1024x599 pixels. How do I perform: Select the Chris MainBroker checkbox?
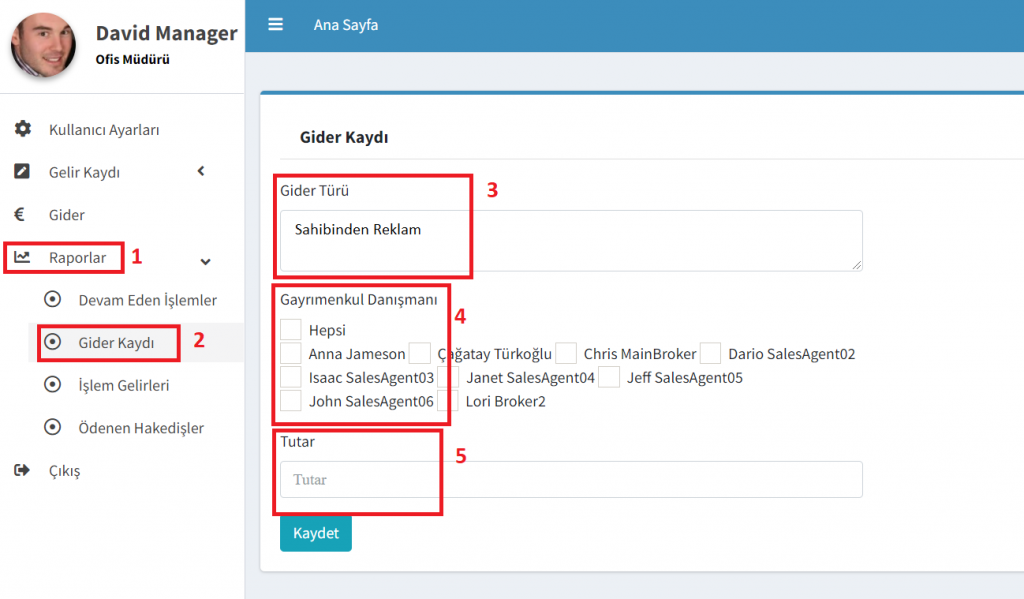pyautogui.click(x=566, y=353)
